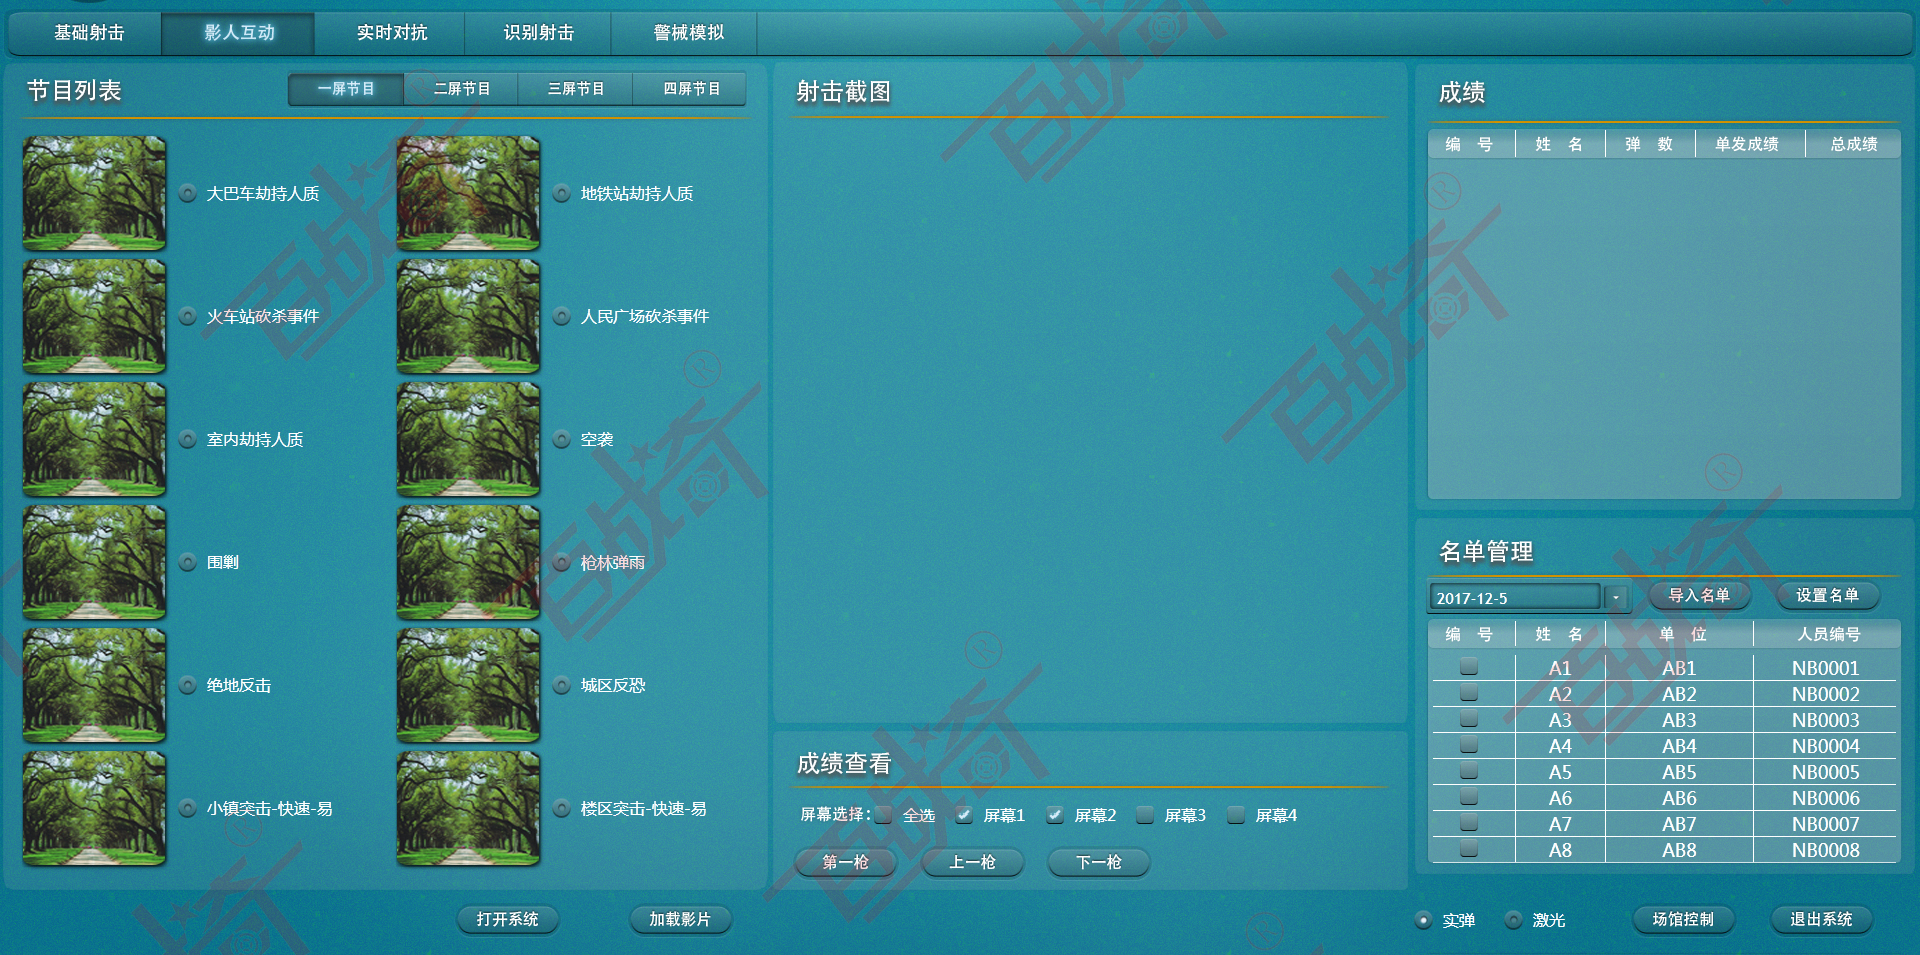Click the 下一枪 button
Viewport: 1920px width, 955px height.
(1098, 862)
